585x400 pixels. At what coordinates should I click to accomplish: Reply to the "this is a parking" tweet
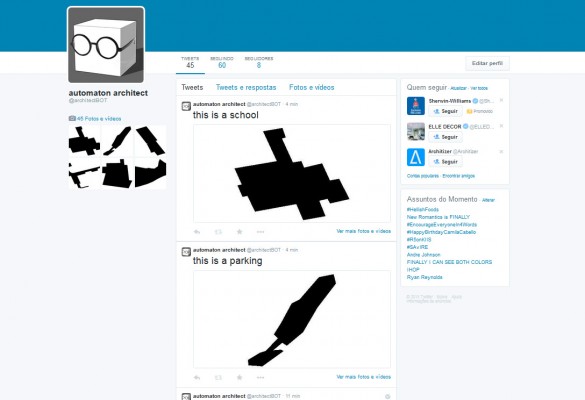point(197,378)
